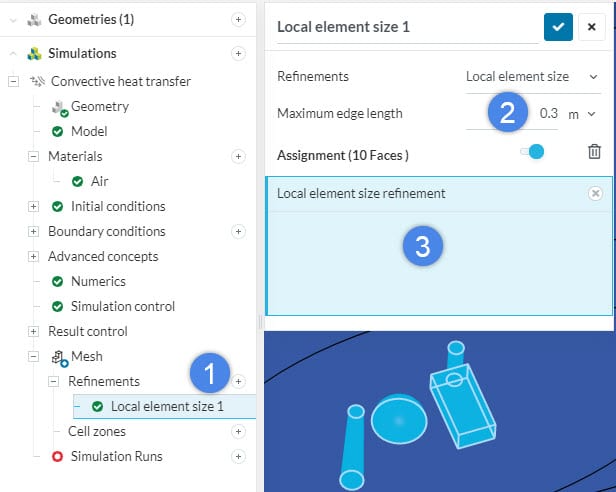Toggle the Assignment selection switch
The image size is (616, 492).
[532, 152]
